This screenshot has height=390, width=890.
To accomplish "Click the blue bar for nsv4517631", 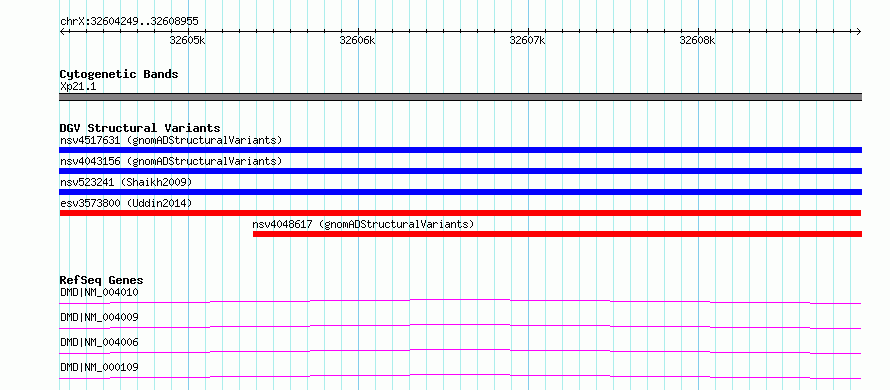I will pyautogui.click(x=460, y=150).
